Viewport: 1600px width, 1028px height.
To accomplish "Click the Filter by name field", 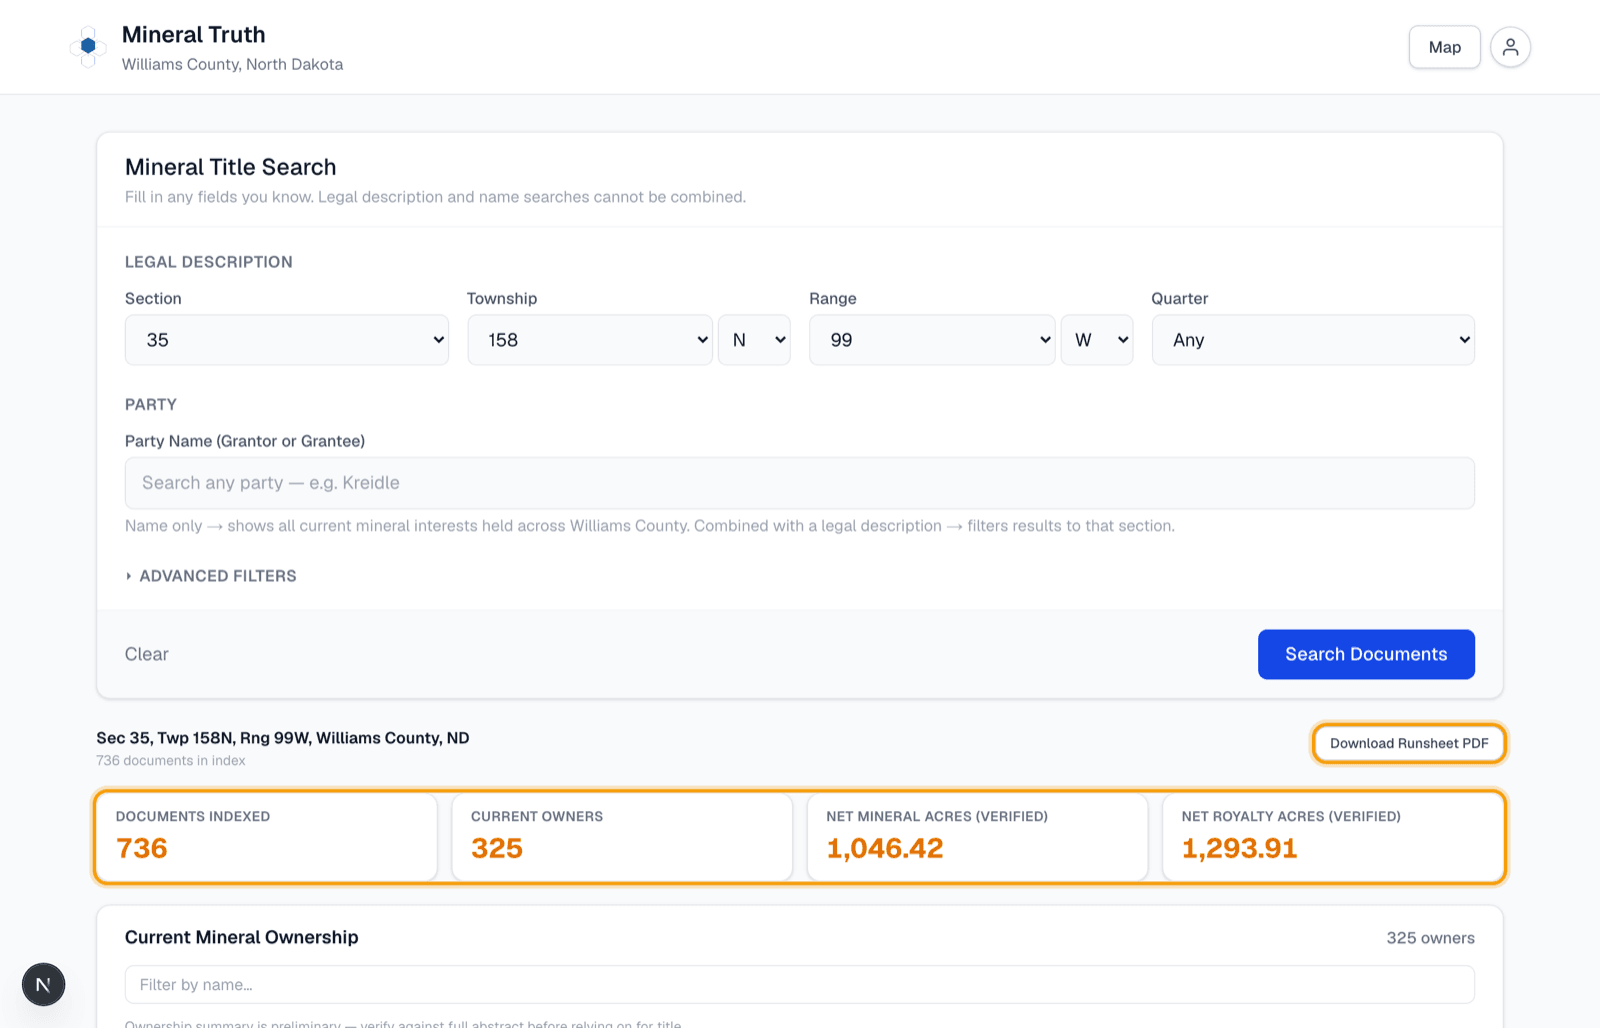I will (x=800, y=985).
